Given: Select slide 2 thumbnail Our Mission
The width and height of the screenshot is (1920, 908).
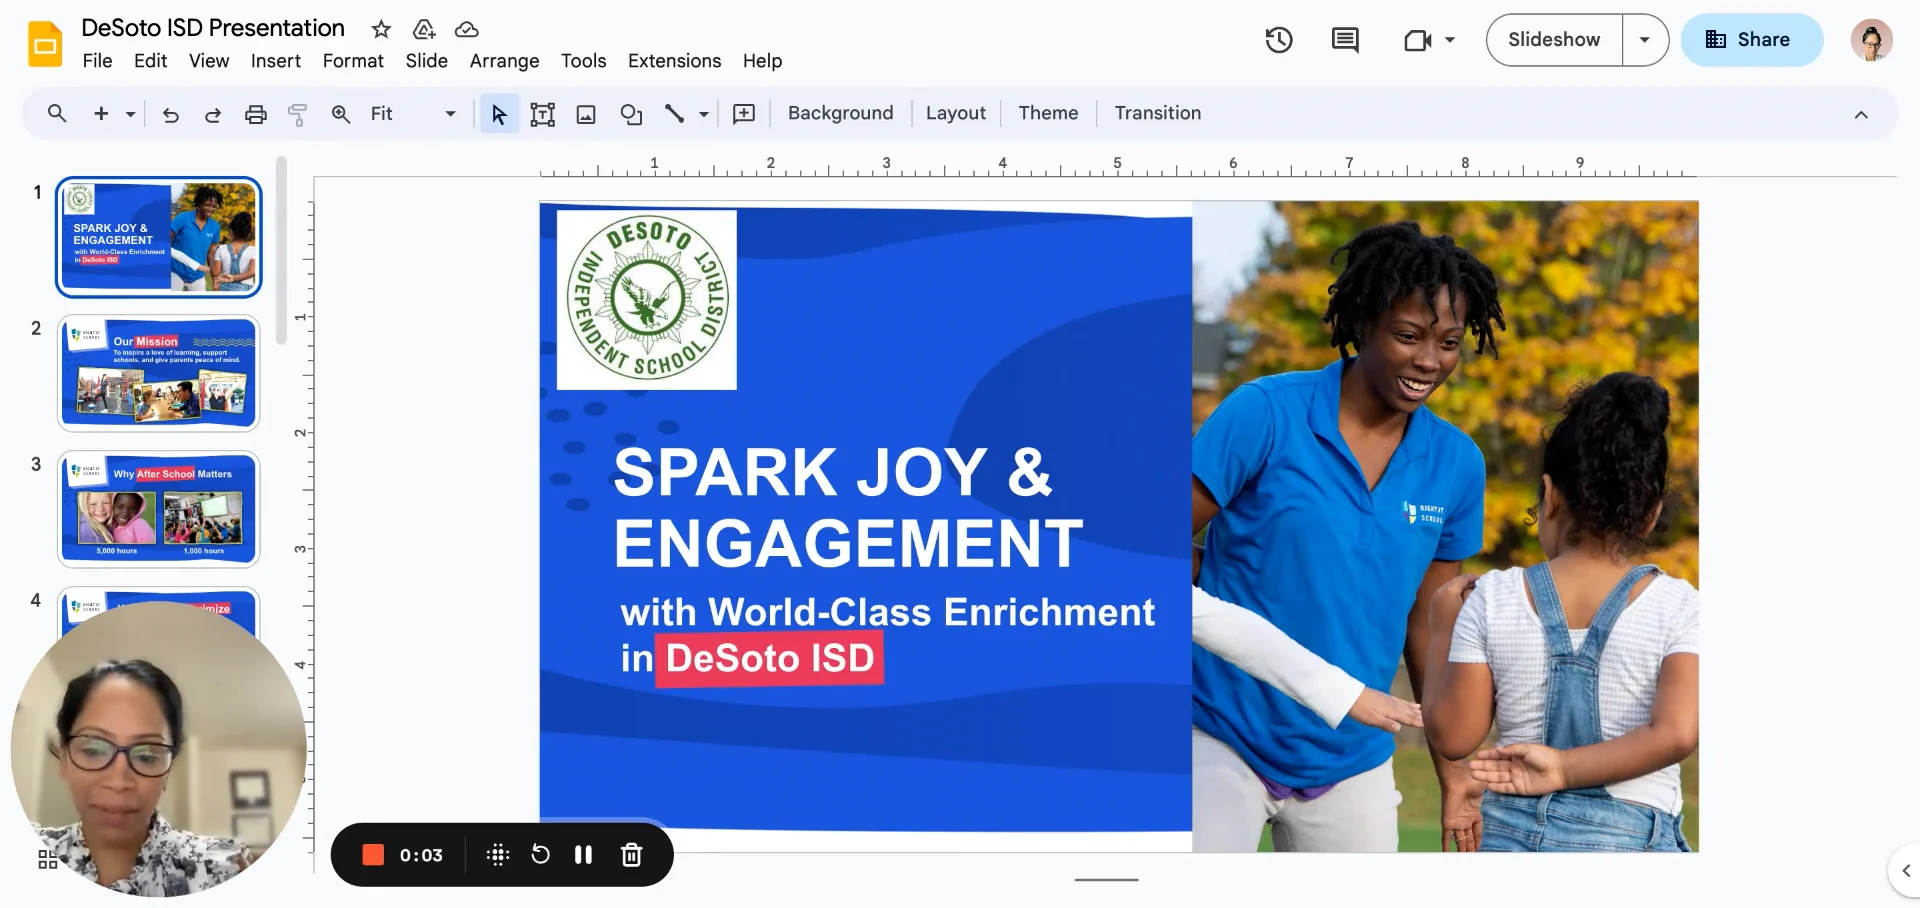Looking at the screenshot, I should [x=159, y=373].
